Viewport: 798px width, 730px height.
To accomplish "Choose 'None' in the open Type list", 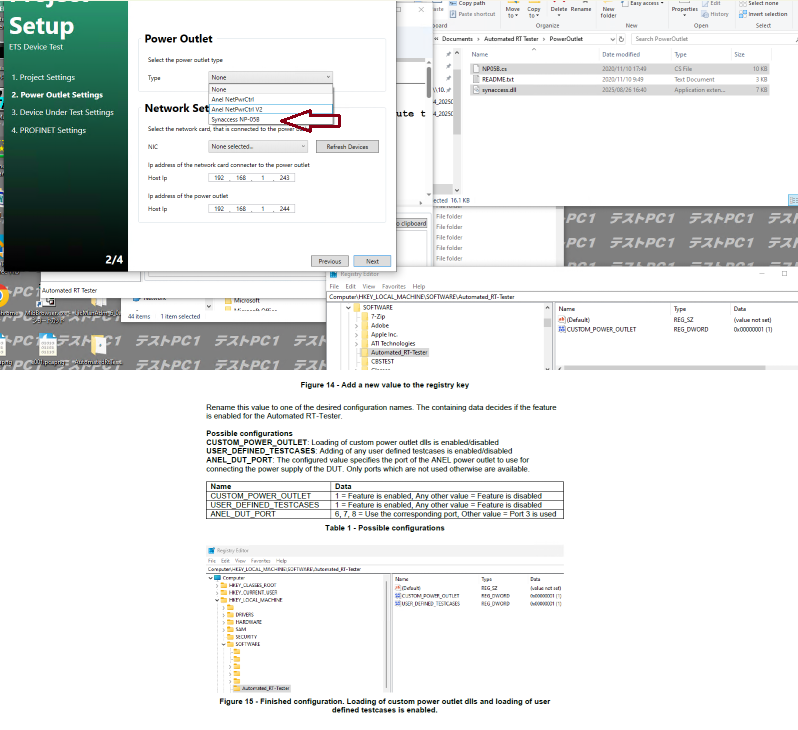I will [x=271, y=90].
